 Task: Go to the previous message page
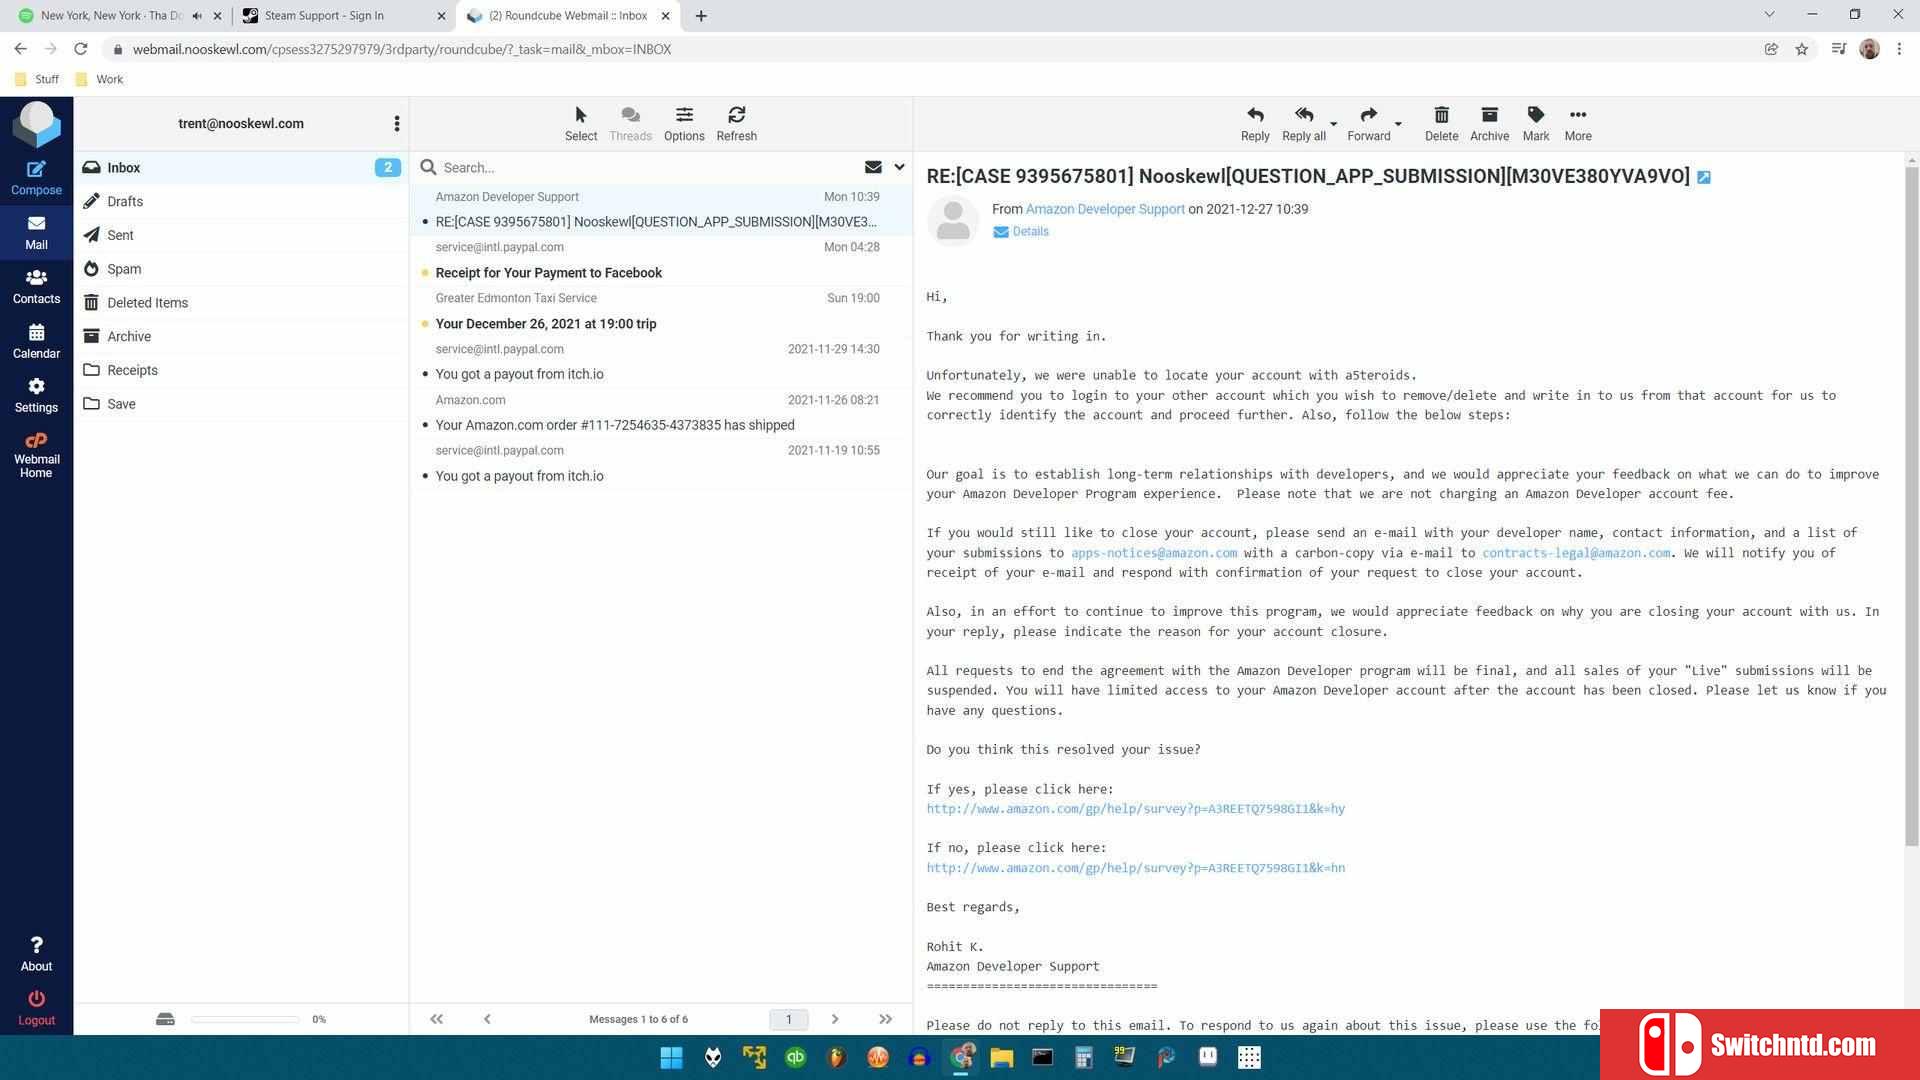(487, 1019)
